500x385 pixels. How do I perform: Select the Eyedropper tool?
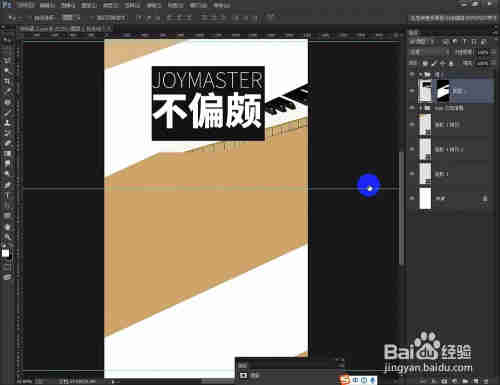[7, 91]
